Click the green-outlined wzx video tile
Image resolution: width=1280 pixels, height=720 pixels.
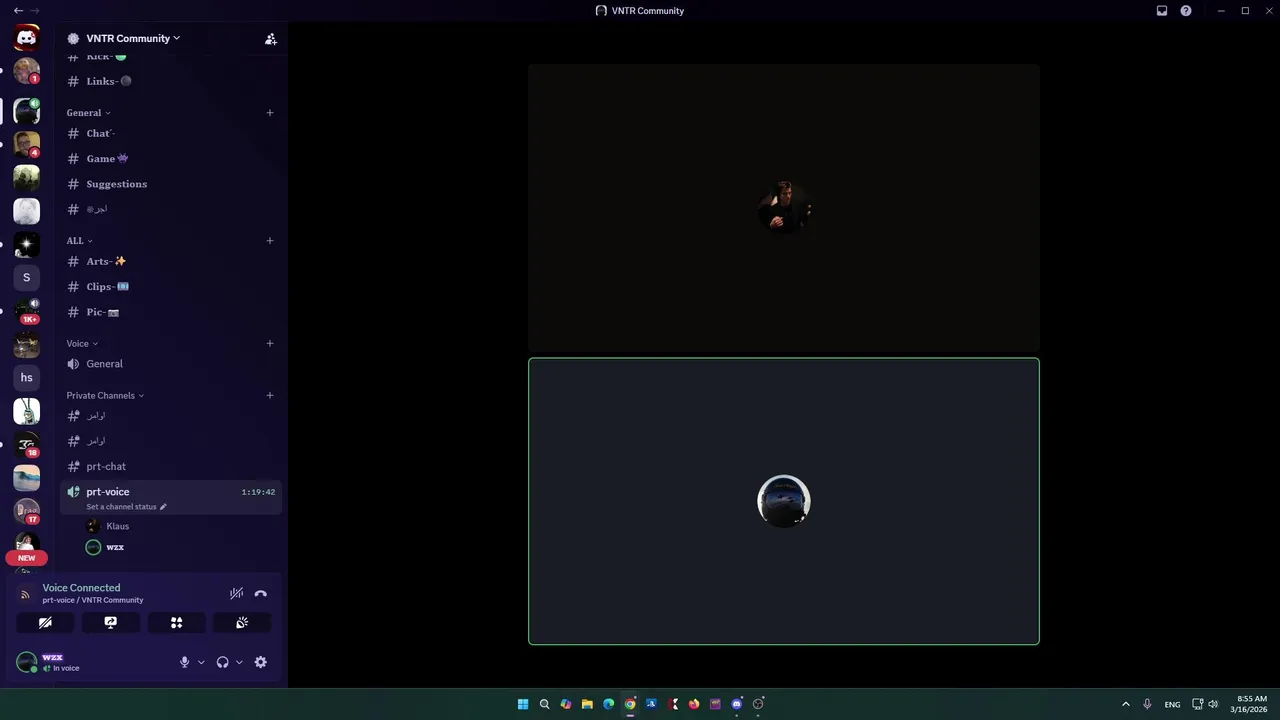pos(784,501)
